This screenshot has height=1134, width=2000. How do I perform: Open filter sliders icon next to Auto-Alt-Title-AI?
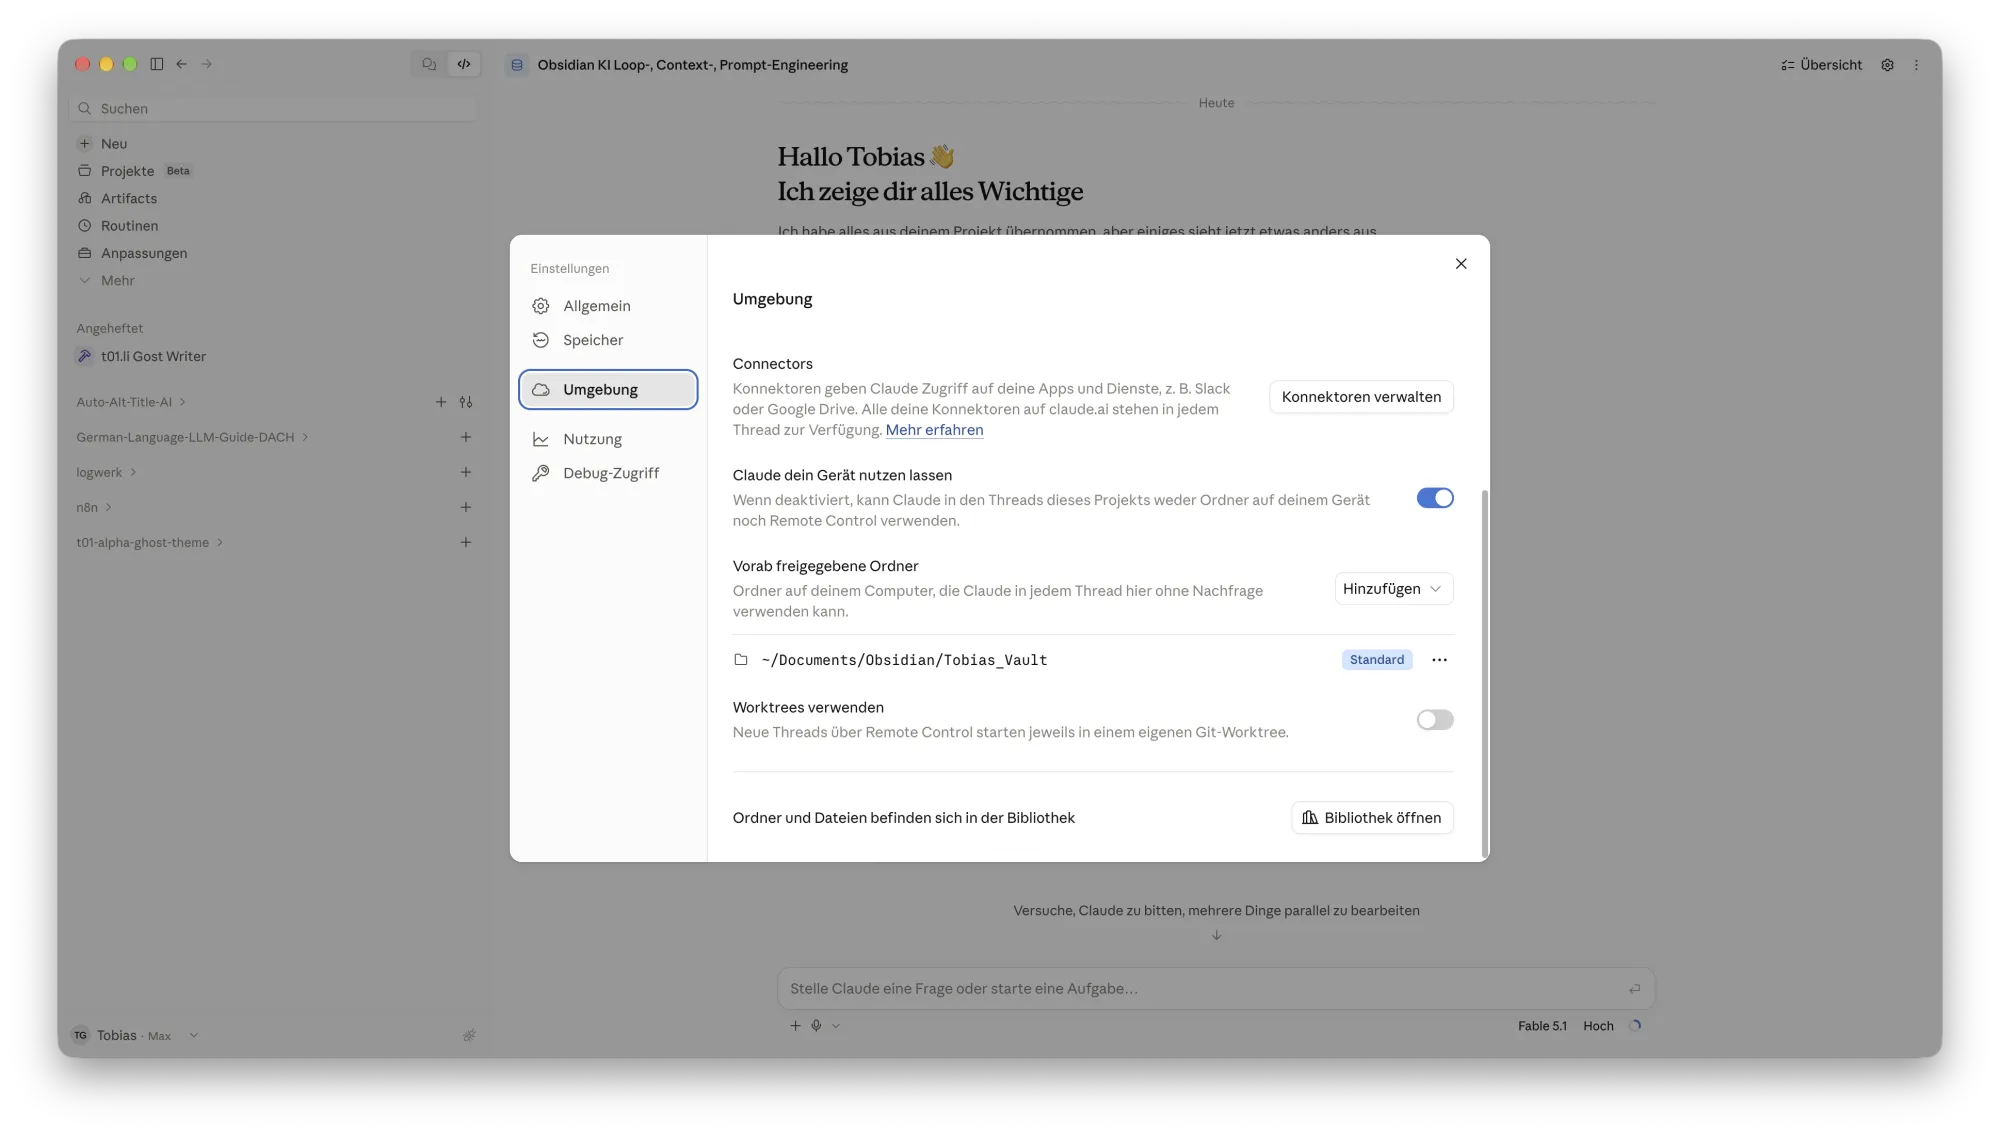pyautogui.click(x=466, y=402)
